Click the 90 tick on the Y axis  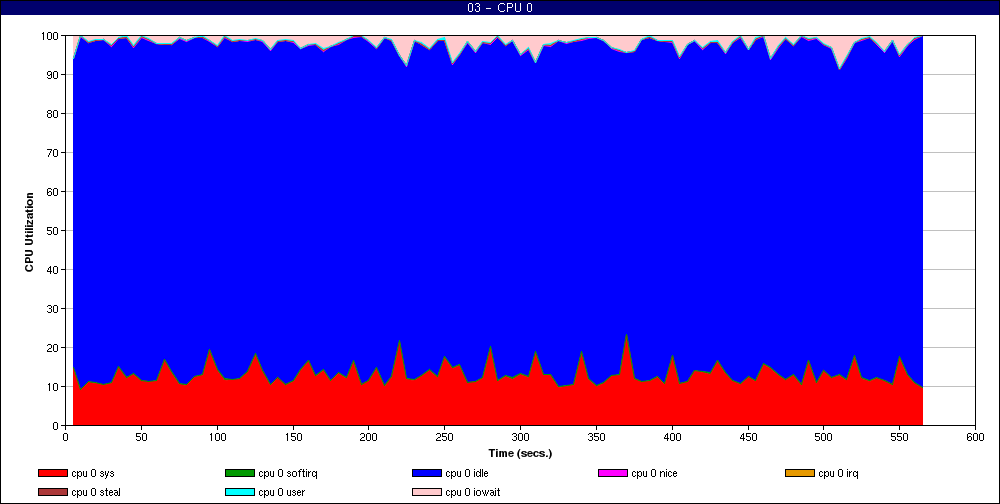click(x=54, y=75)
